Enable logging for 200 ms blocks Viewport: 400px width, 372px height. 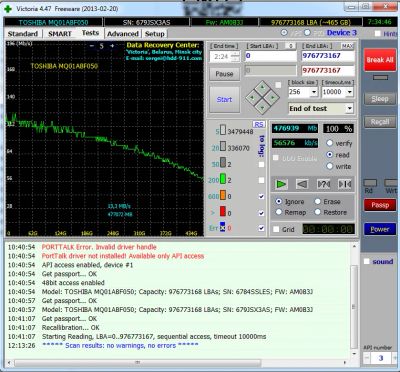click(261, 180)
